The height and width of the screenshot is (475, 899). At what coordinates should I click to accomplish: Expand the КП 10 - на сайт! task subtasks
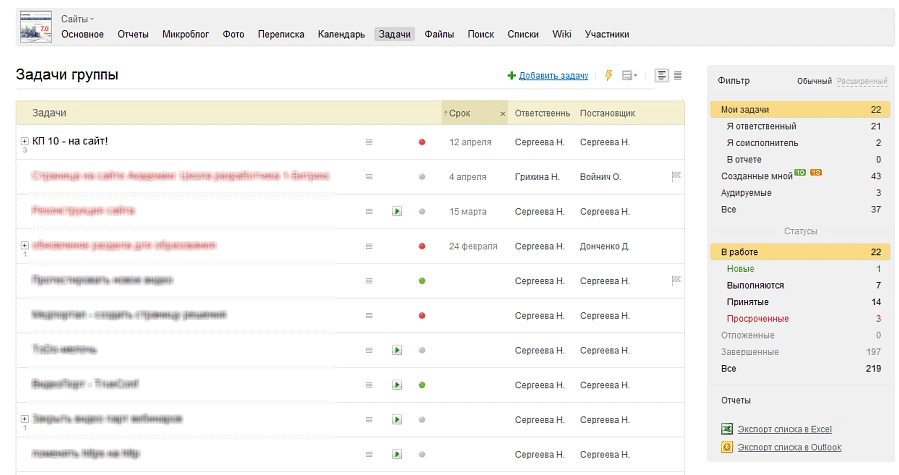pos(24,142)
